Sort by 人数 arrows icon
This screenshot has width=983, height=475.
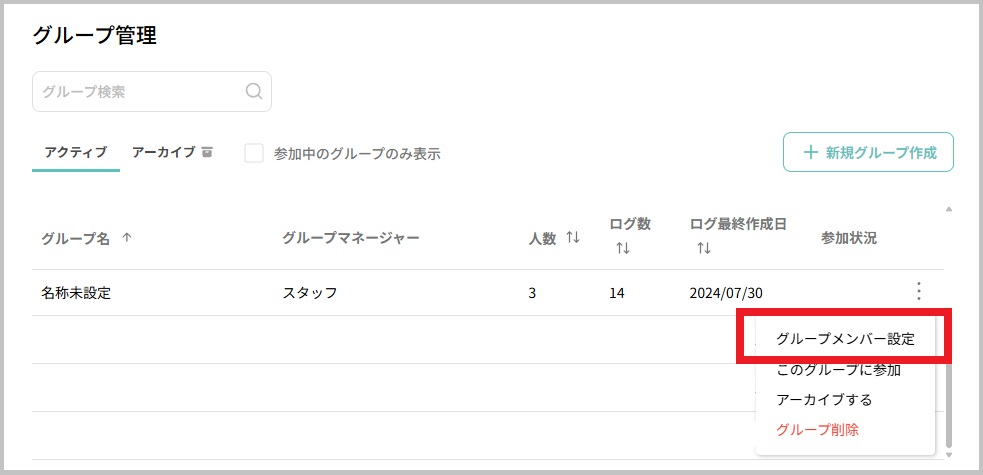point(573,238)
